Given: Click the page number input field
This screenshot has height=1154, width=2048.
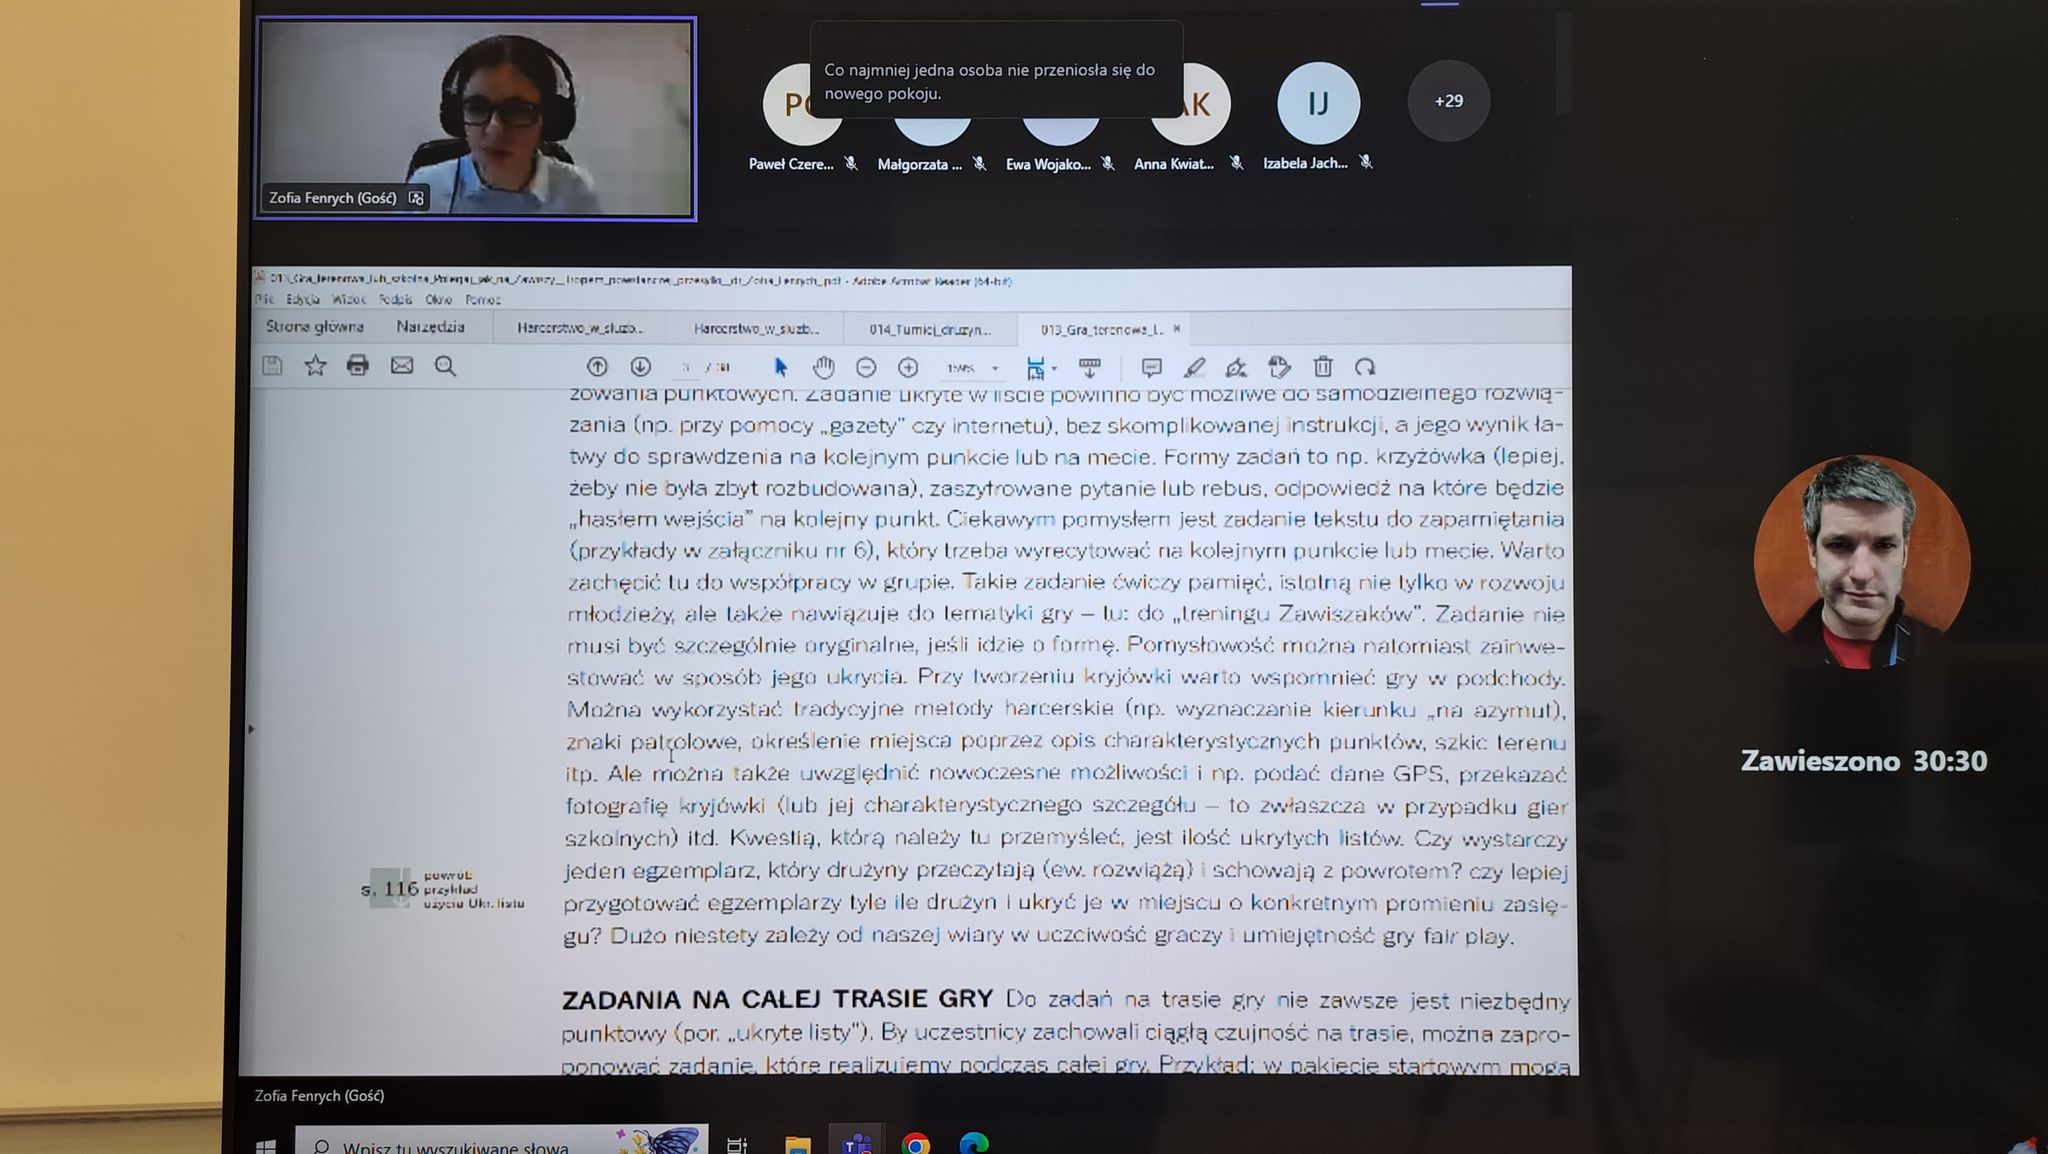Looking at the screenshot, I should tap(686, 368).
